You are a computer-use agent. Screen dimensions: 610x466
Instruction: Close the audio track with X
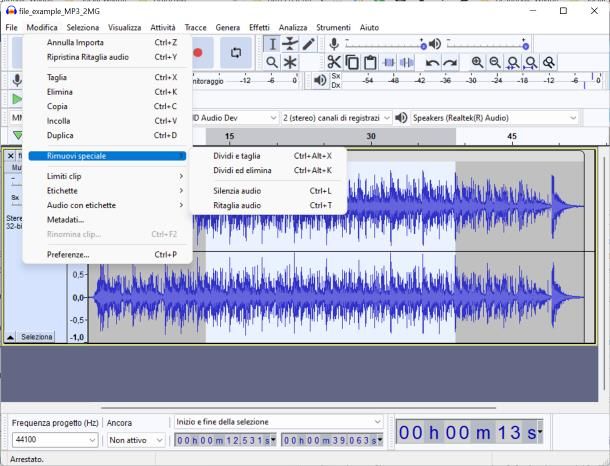(x=11, y=156)
